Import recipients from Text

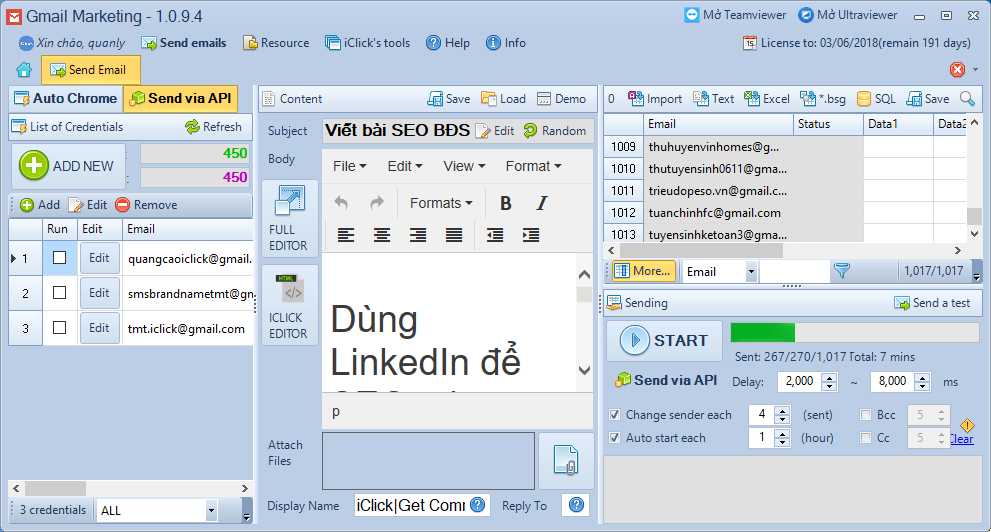pyautogui.click(x=714, y=99)
